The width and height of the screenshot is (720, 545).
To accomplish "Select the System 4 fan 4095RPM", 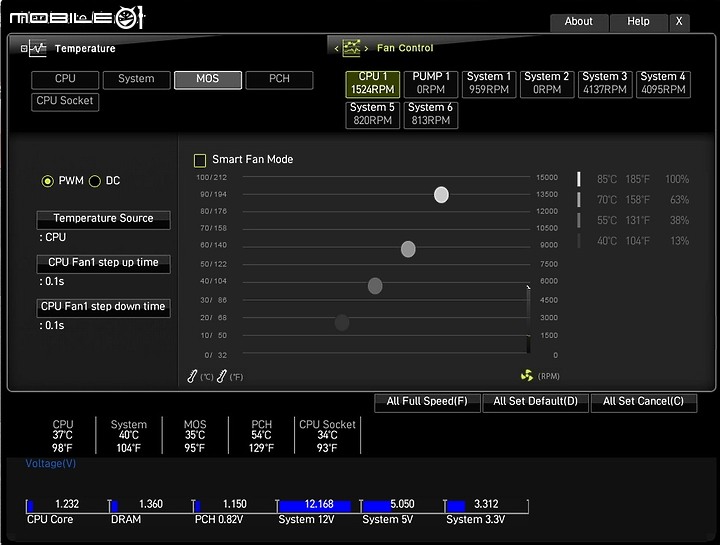I will click(x=663, y=84).
